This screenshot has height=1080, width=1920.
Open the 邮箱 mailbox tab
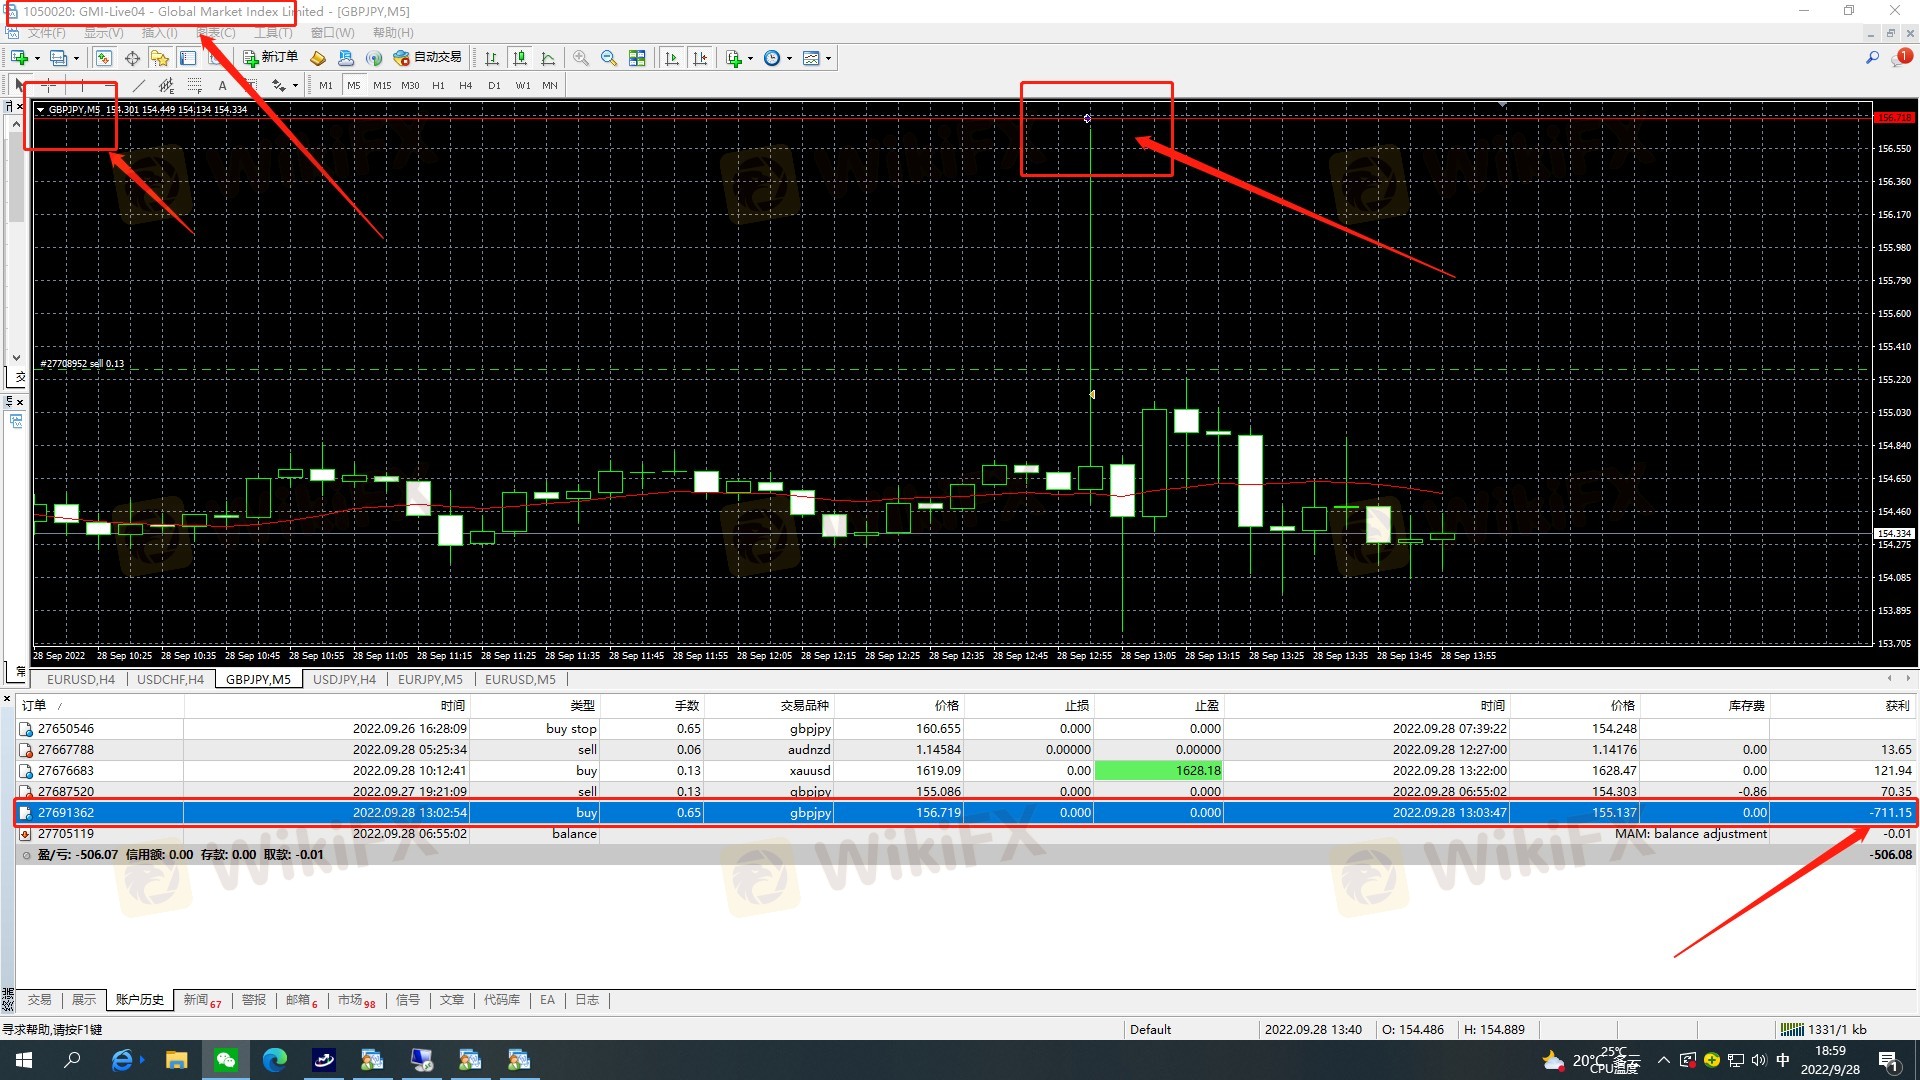302,1000
